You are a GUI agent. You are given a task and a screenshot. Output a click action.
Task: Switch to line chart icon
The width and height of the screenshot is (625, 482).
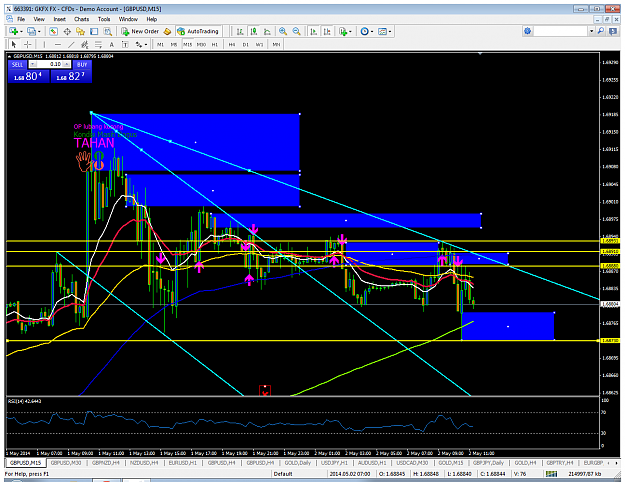tap(267, 31)
